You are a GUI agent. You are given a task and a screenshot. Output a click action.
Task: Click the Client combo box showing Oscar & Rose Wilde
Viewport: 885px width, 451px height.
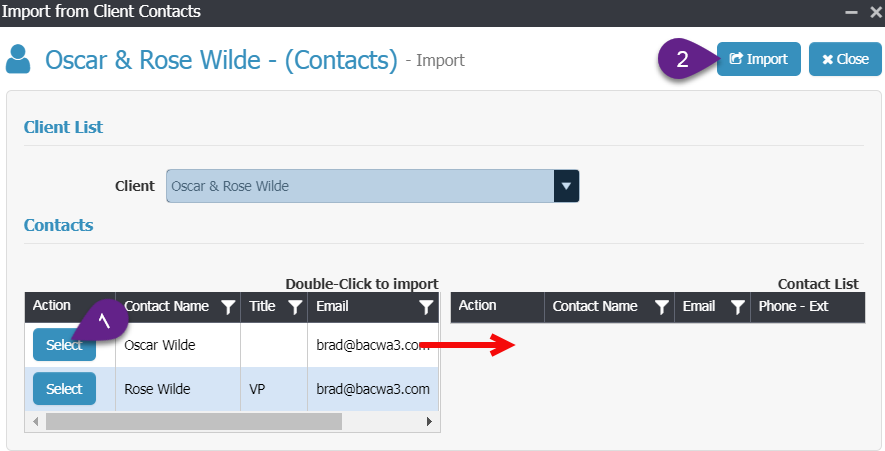pos(373,186)
